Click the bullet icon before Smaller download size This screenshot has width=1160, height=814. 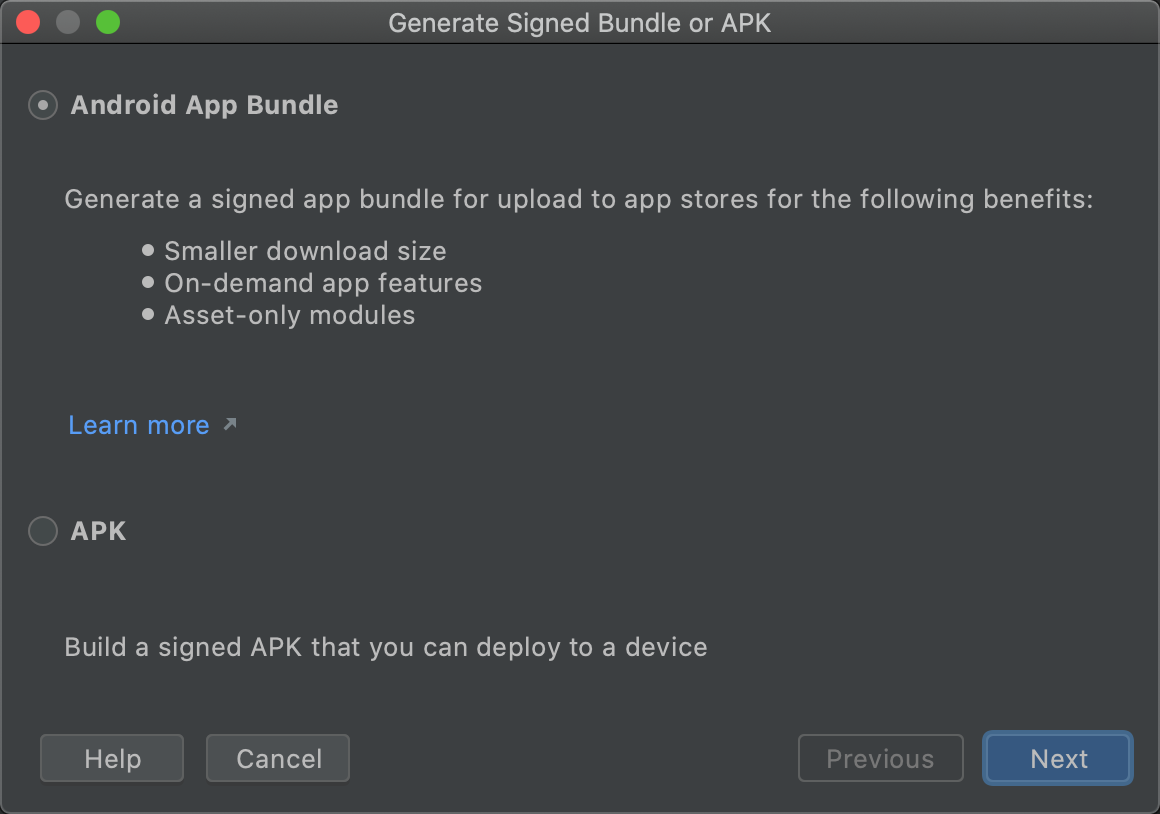149,250
